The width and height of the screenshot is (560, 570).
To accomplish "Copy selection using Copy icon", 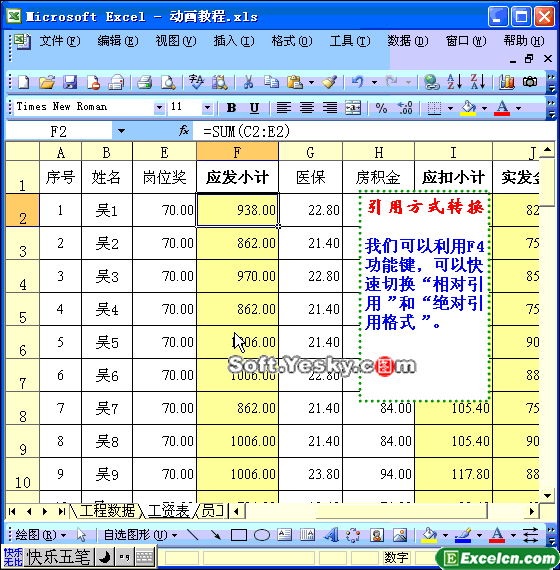I will [x=271, y=82].
